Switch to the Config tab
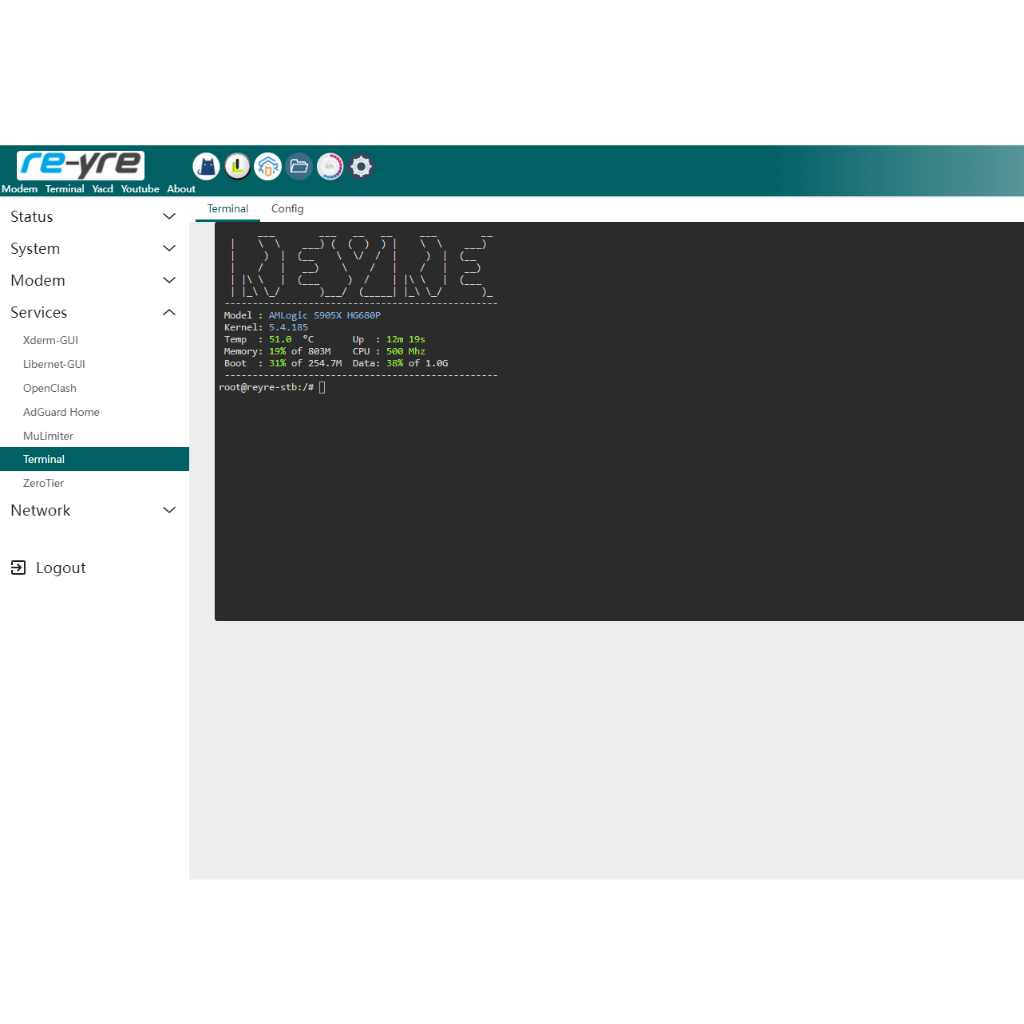Viewport: 1024px width, 1024px height. click(x=287, y=209)
